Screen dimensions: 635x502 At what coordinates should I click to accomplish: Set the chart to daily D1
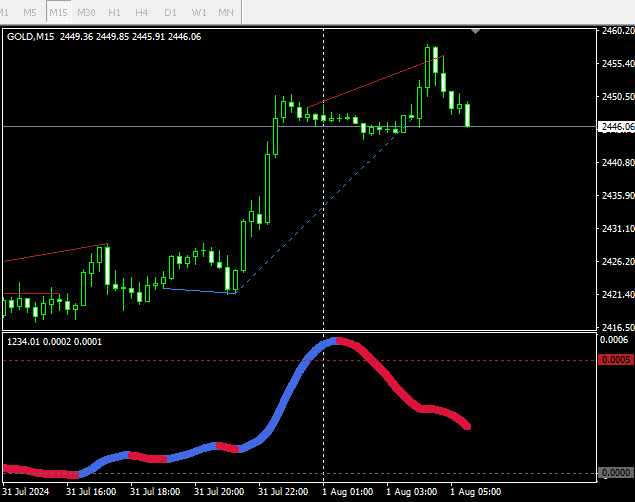(x=170, y=12)
